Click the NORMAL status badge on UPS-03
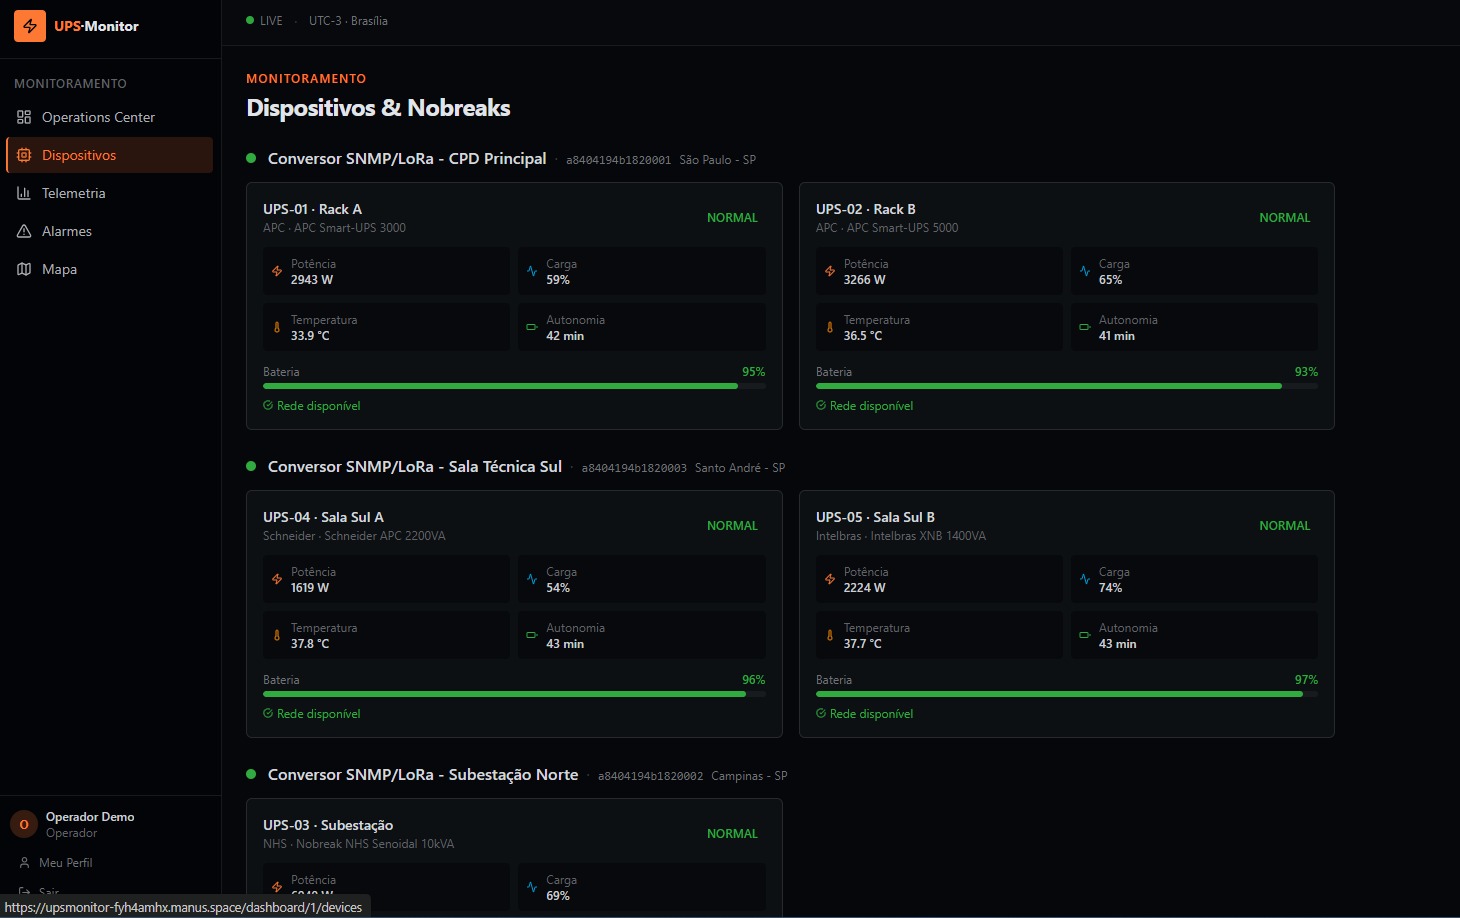The image size is (1460, 918). click(732, 834)
